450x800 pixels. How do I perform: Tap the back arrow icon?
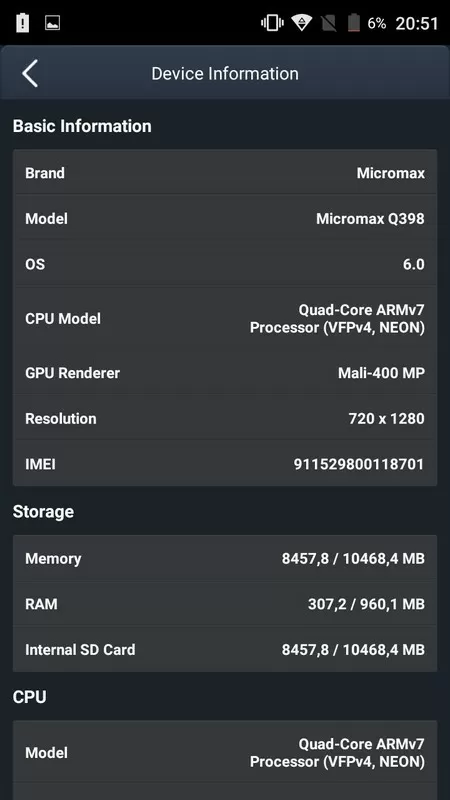click(x=30, y=73)
